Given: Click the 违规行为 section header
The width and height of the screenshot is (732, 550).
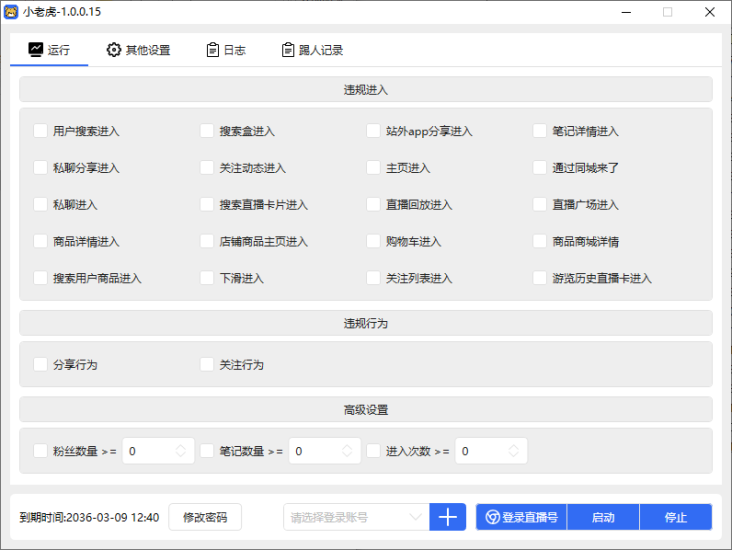Looking at the screenshot, I should [x=366, y=323].
